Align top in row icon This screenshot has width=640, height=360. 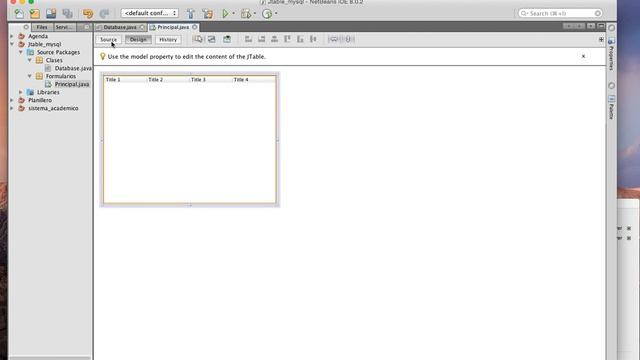(x=287, y=39)
